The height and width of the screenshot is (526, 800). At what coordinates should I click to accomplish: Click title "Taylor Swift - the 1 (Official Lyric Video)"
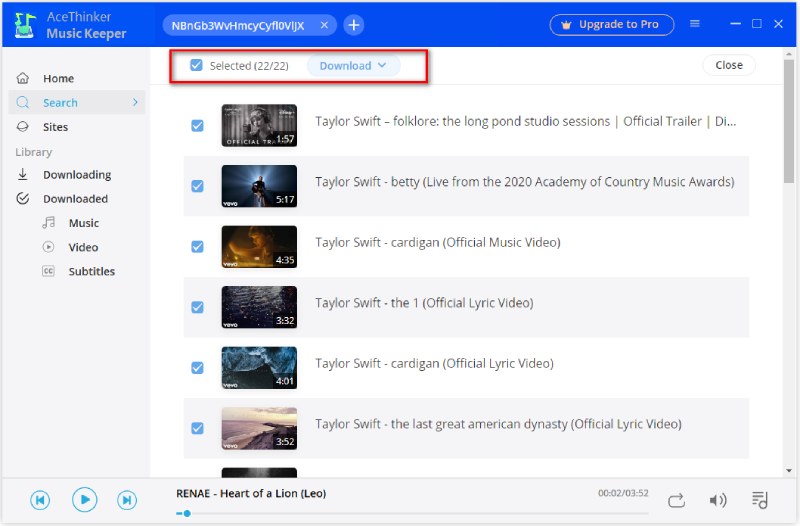pyautogui.click(x=424, y=303)
